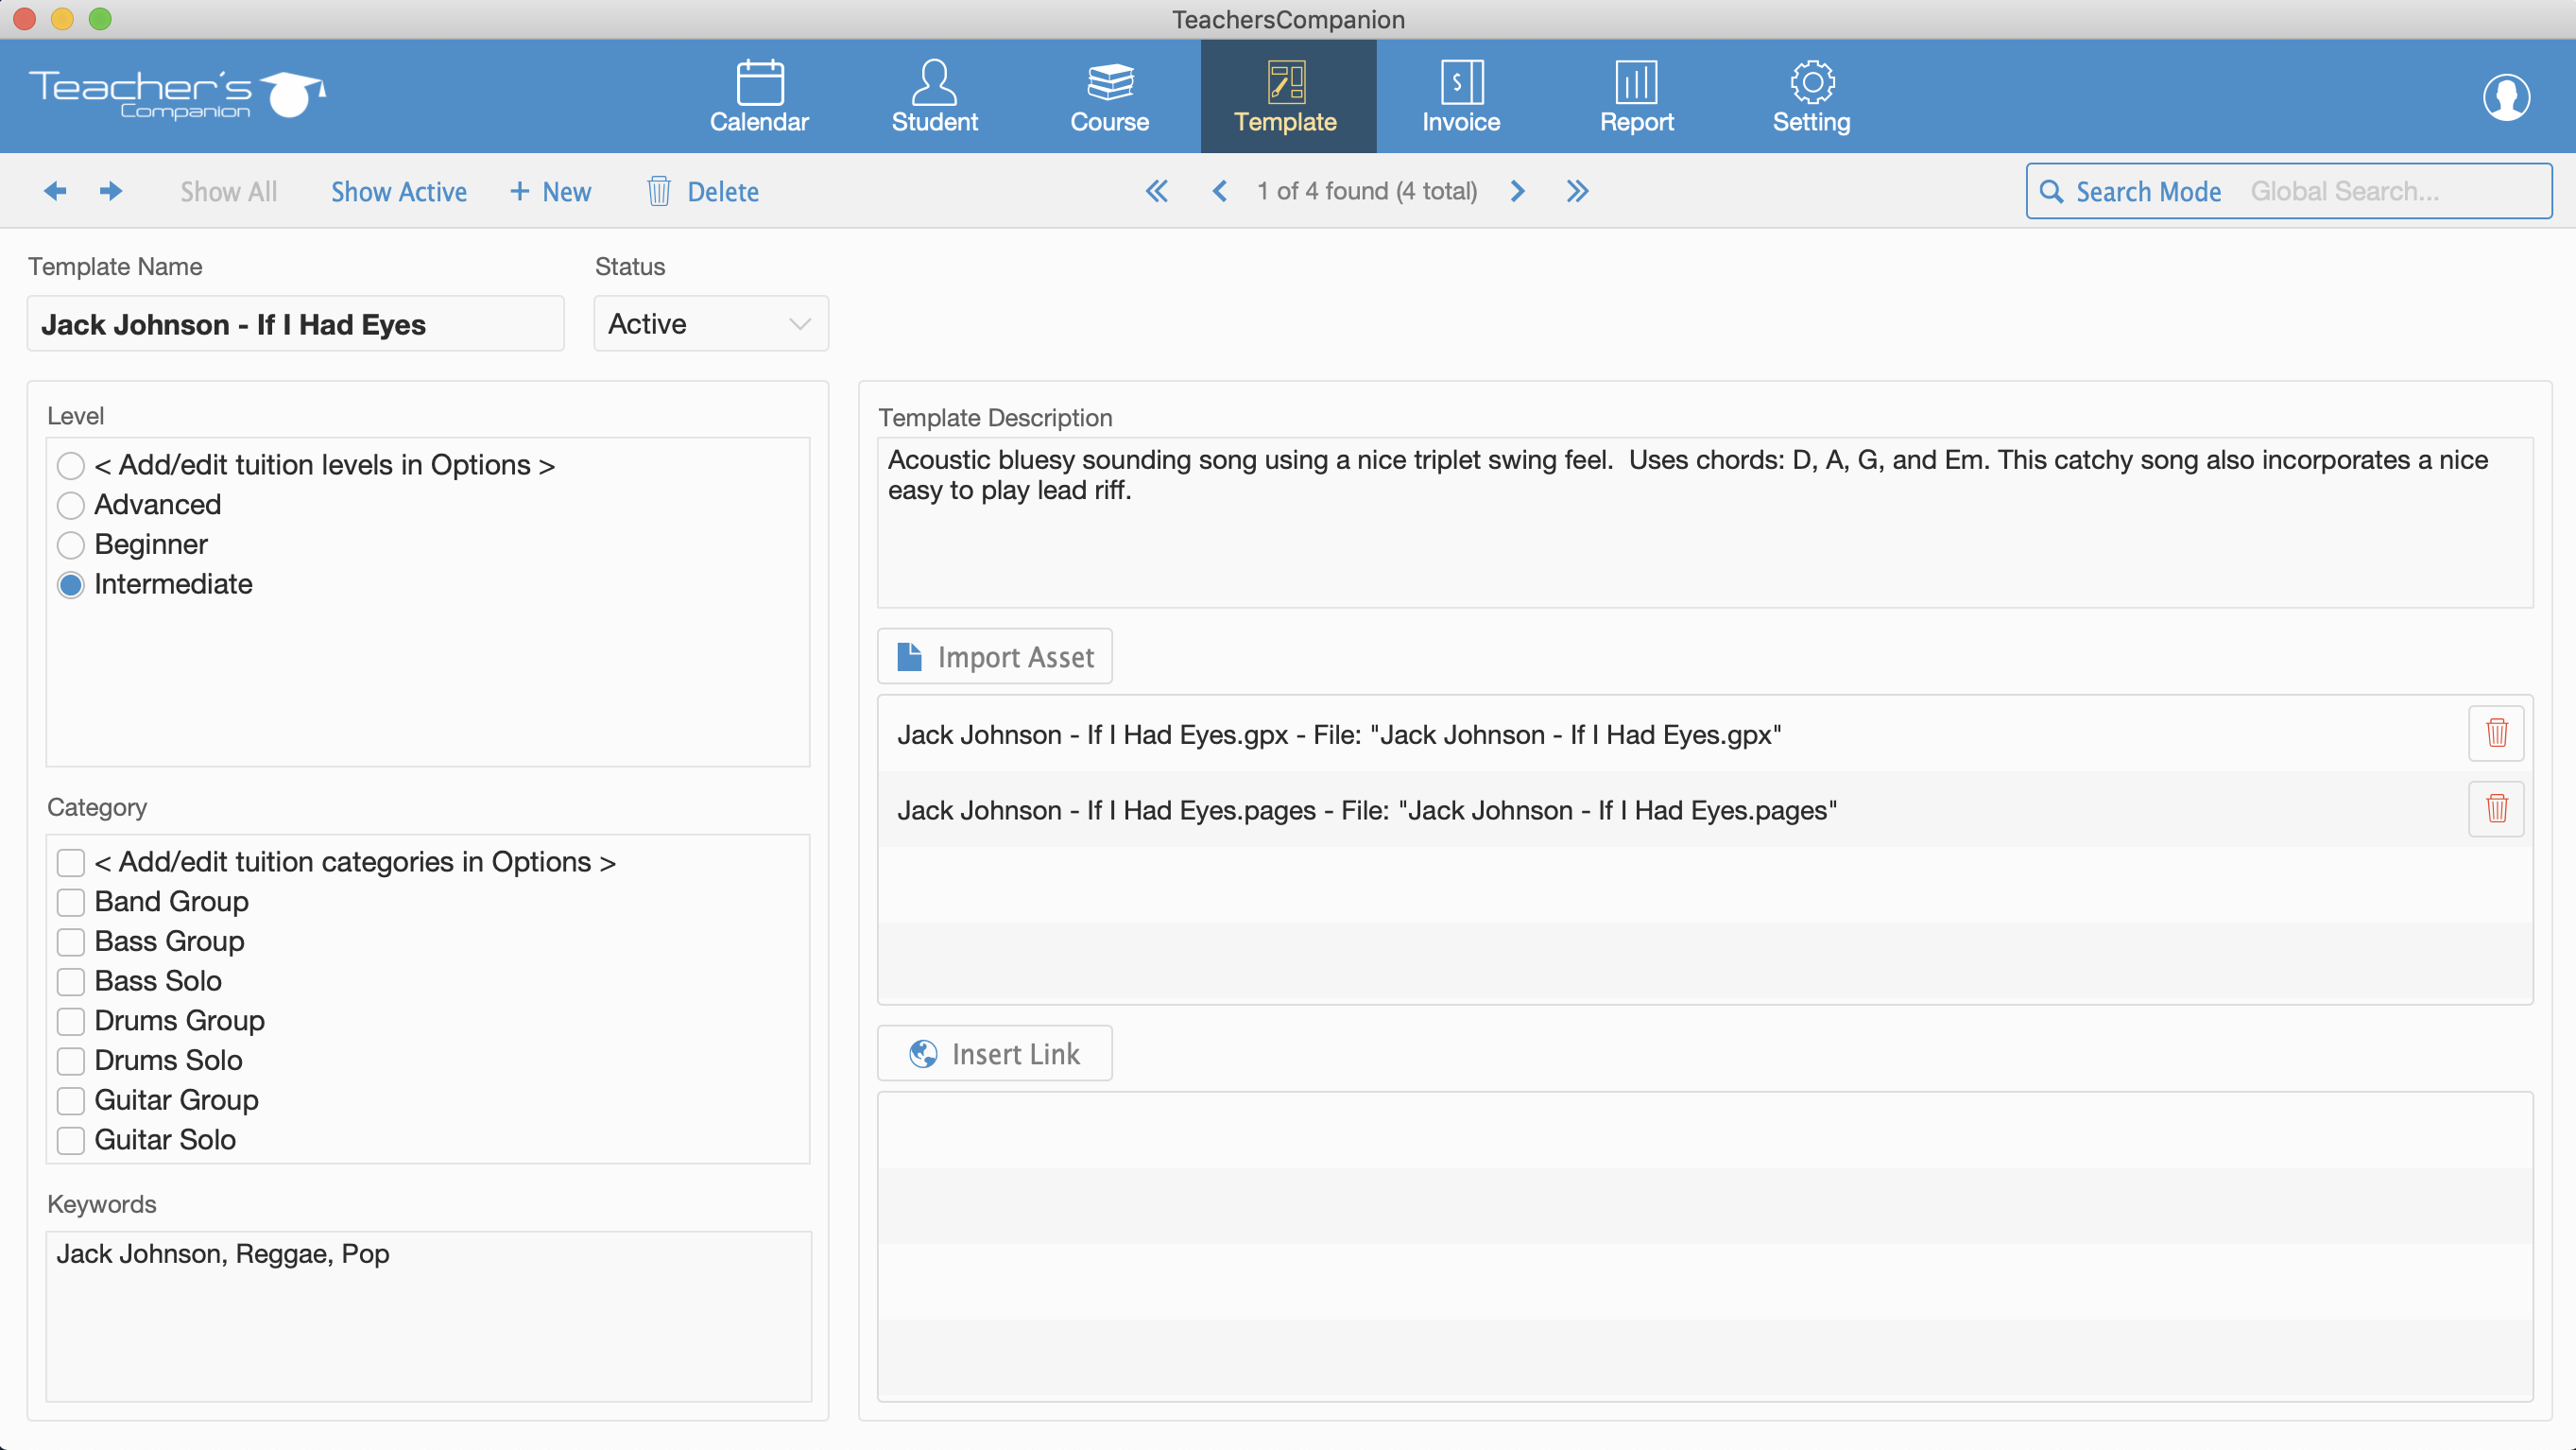Open the Setting gear icon
2576x1450 pixels.
coord(1812,82)
